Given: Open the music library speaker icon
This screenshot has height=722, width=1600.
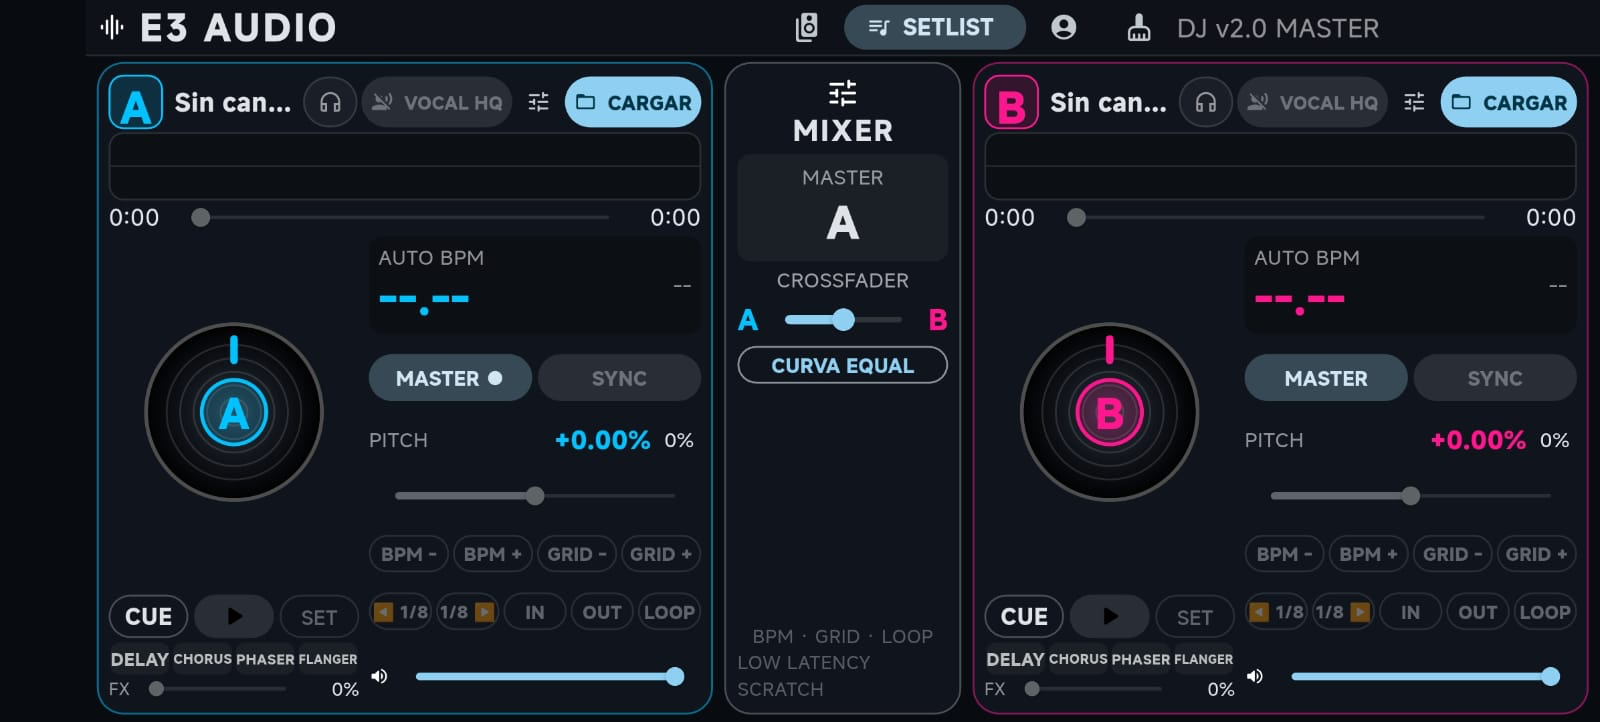Looking at the screenshot, I should coord(807,27).
